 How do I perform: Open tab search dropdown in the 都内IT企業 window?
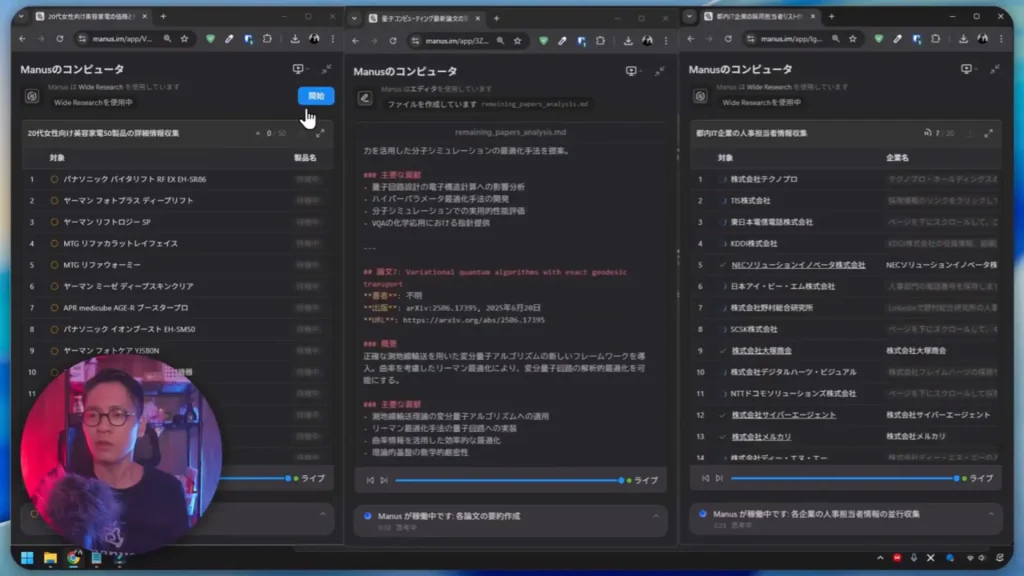click(690, 16)
